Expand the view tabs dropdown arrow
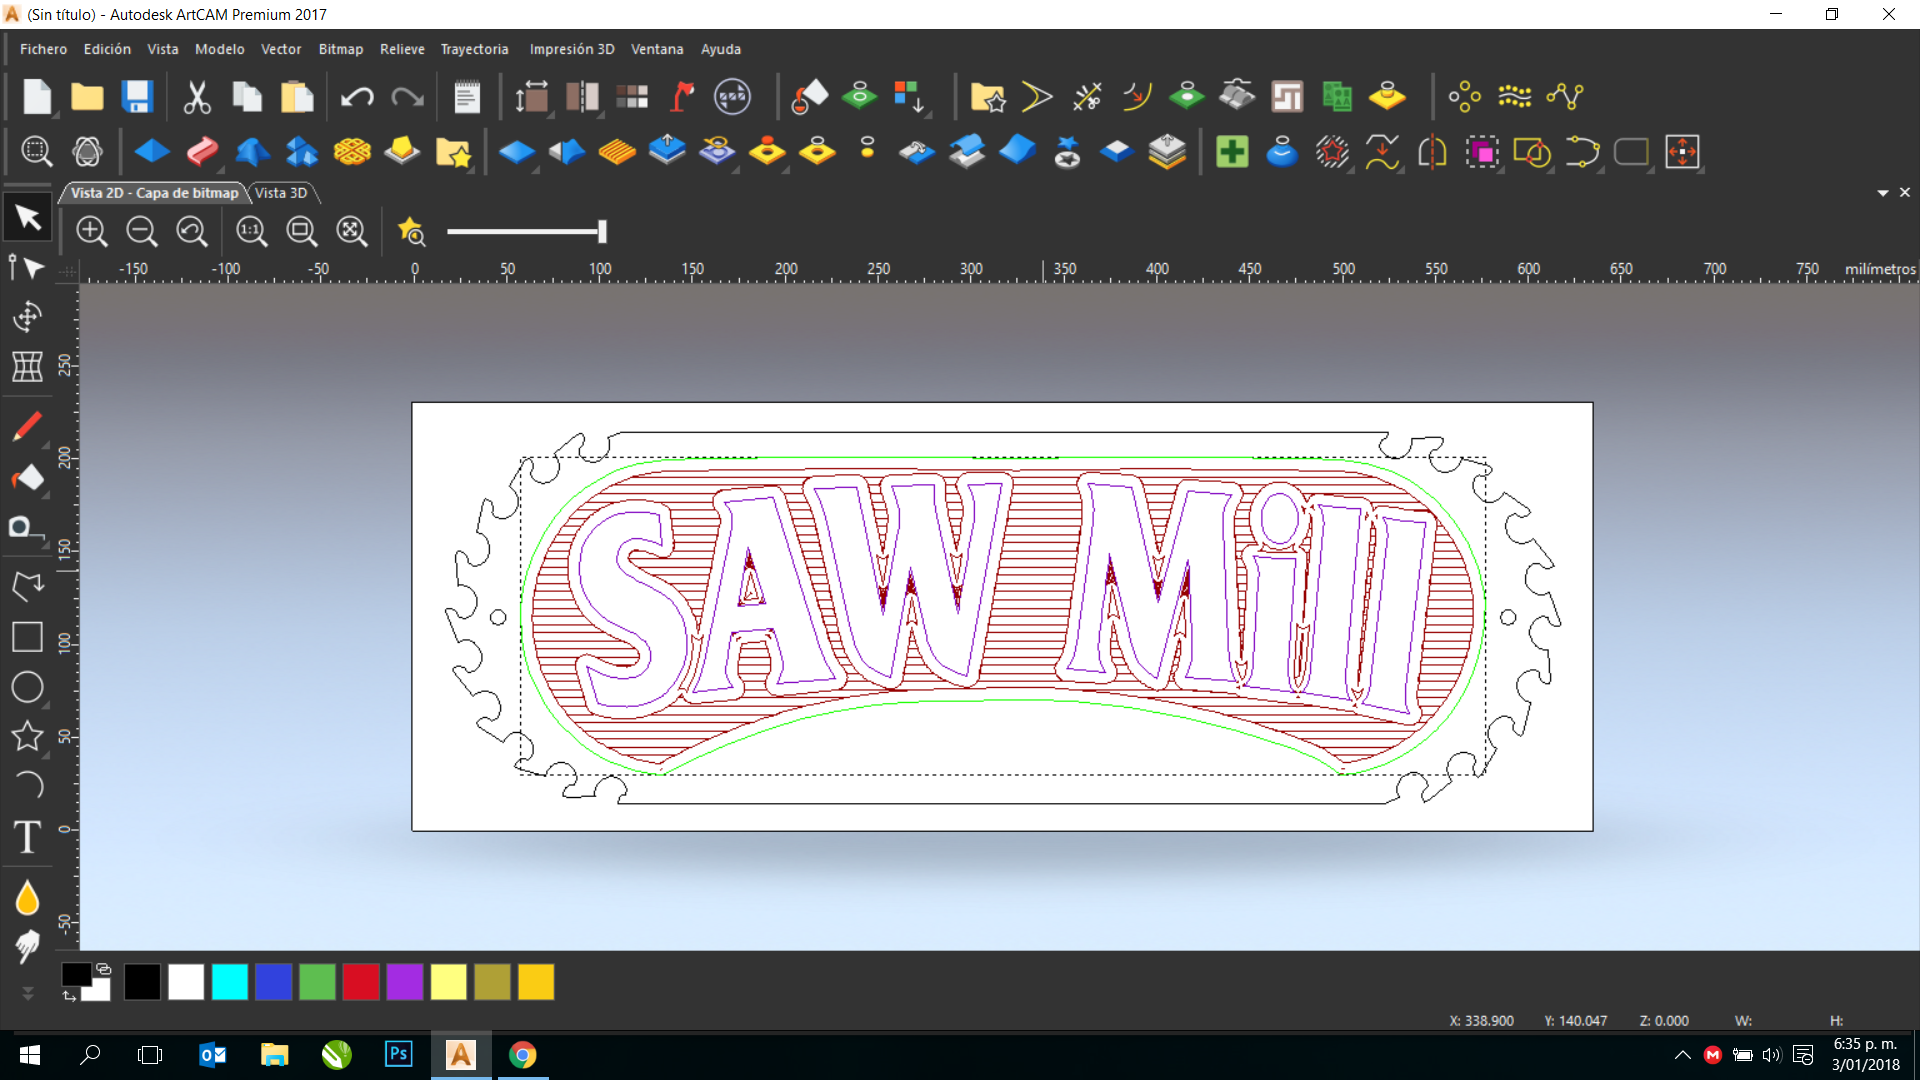 coord(1883,193)
